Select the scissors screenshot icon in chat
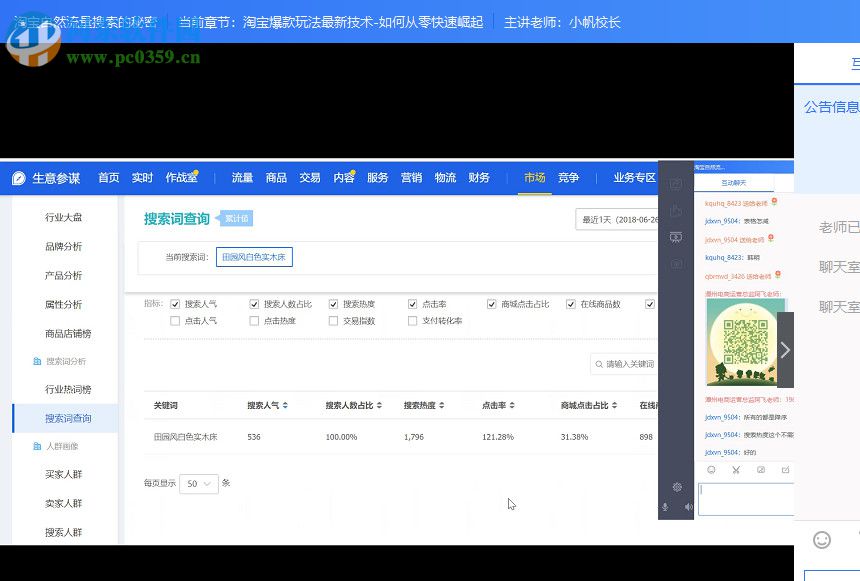This screenshot has height=581, width=860. pos(736,469)
